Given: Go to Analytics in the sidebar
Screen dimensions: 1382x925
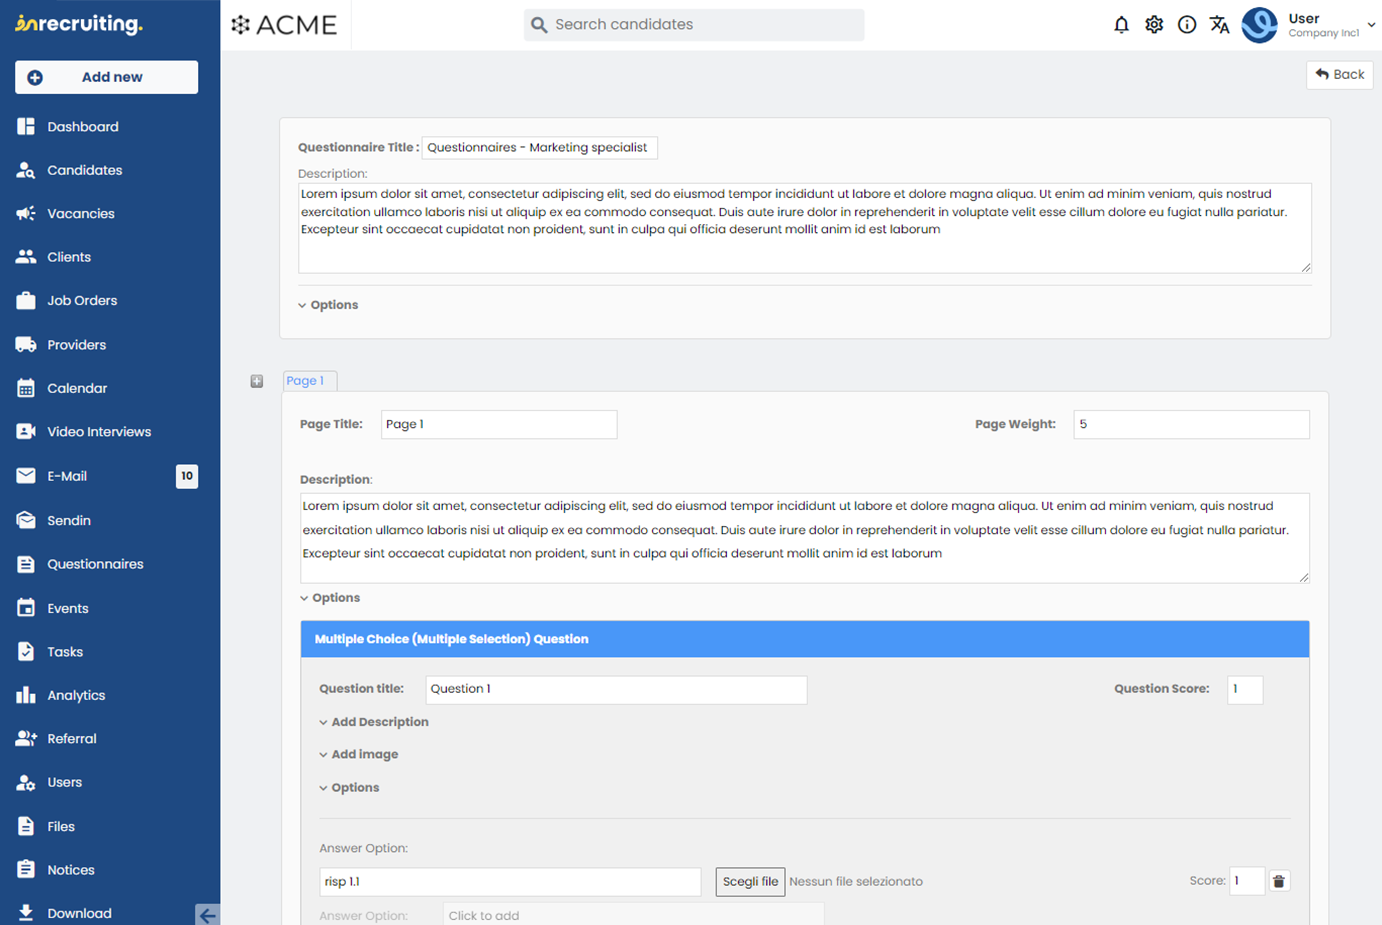Looking at the screenshot, I should click(x=76, y=695).
